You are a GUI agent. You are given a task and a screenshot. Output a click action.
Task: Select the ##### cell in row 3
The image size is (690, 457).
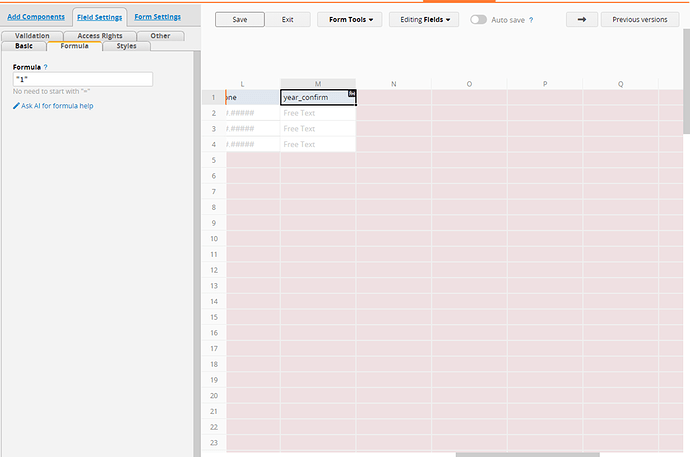(253, 128)
